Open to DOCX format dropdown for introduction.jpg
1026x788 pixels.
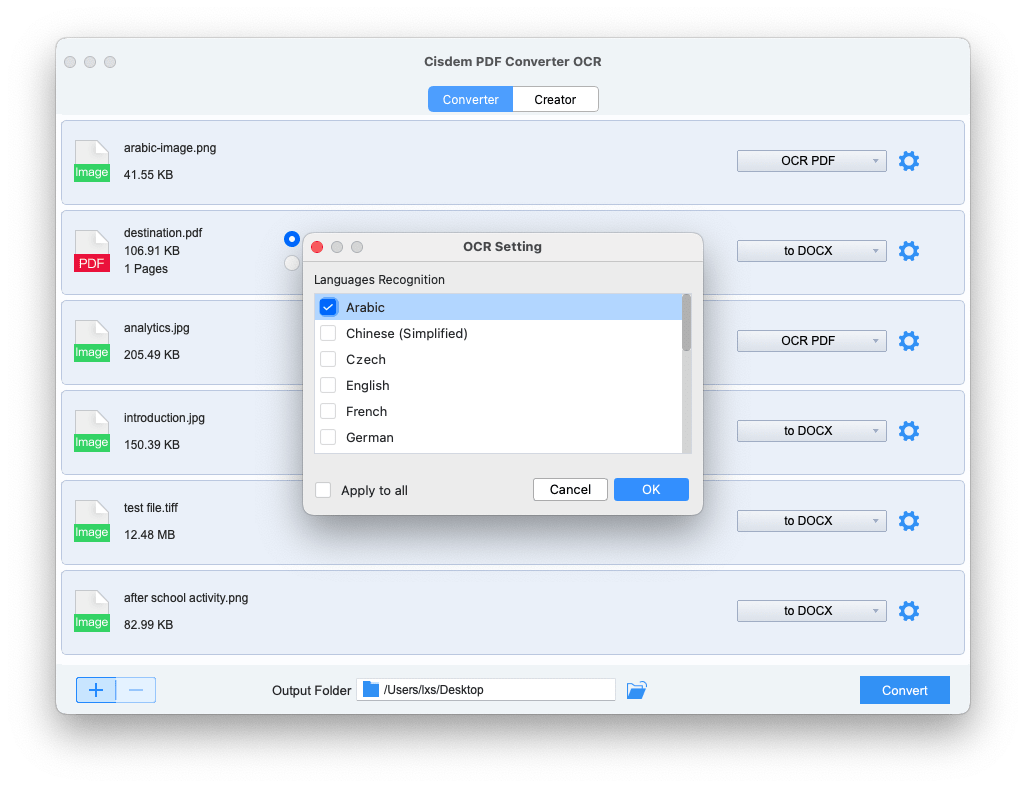click(811, 431)
